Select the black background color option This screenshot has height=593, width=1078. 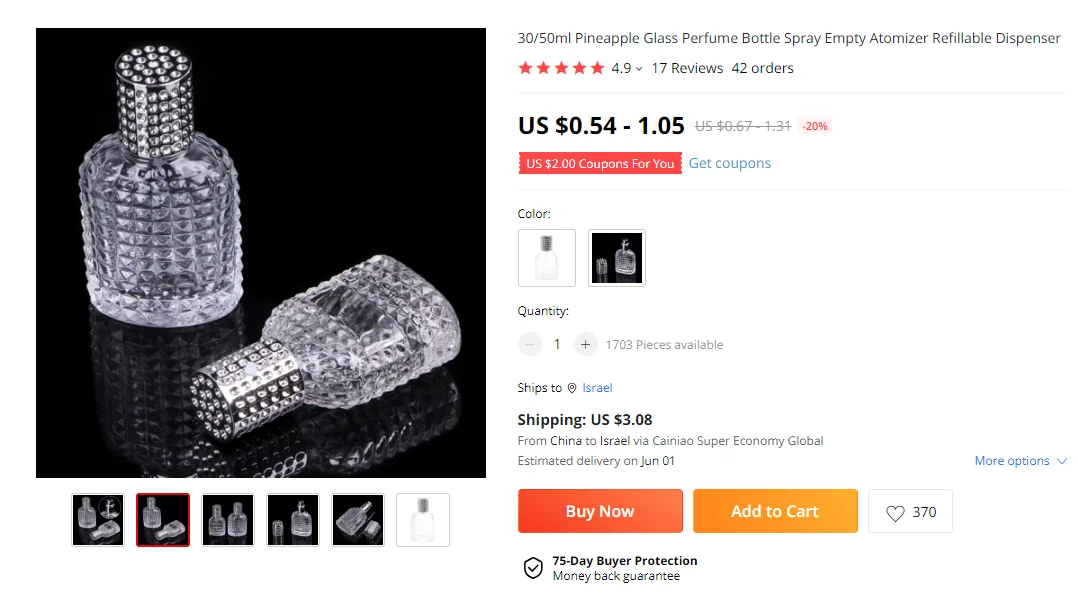[x=616, y=258]
